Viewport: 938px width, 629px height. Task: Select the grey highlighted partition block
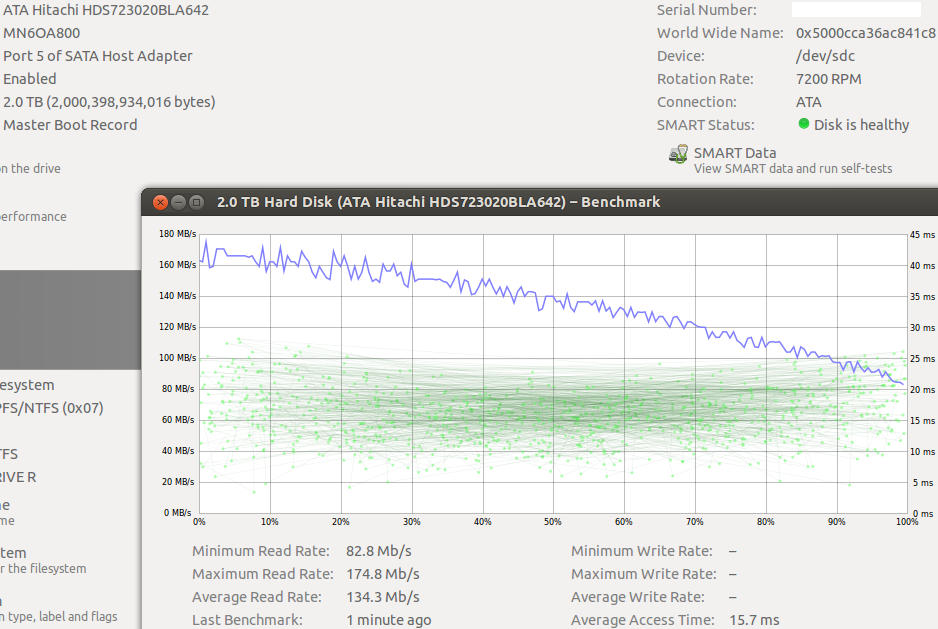click(70, 320)
